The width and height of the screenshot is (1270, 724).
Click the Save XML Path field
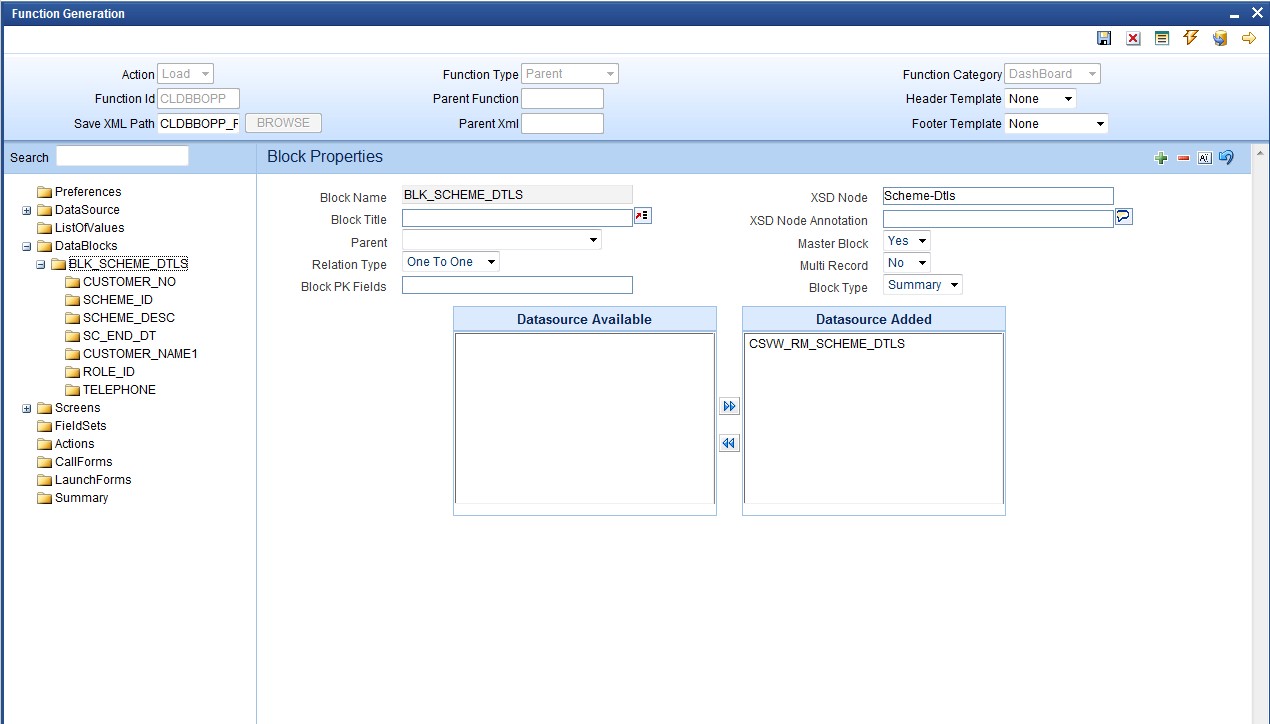(199, 123)
